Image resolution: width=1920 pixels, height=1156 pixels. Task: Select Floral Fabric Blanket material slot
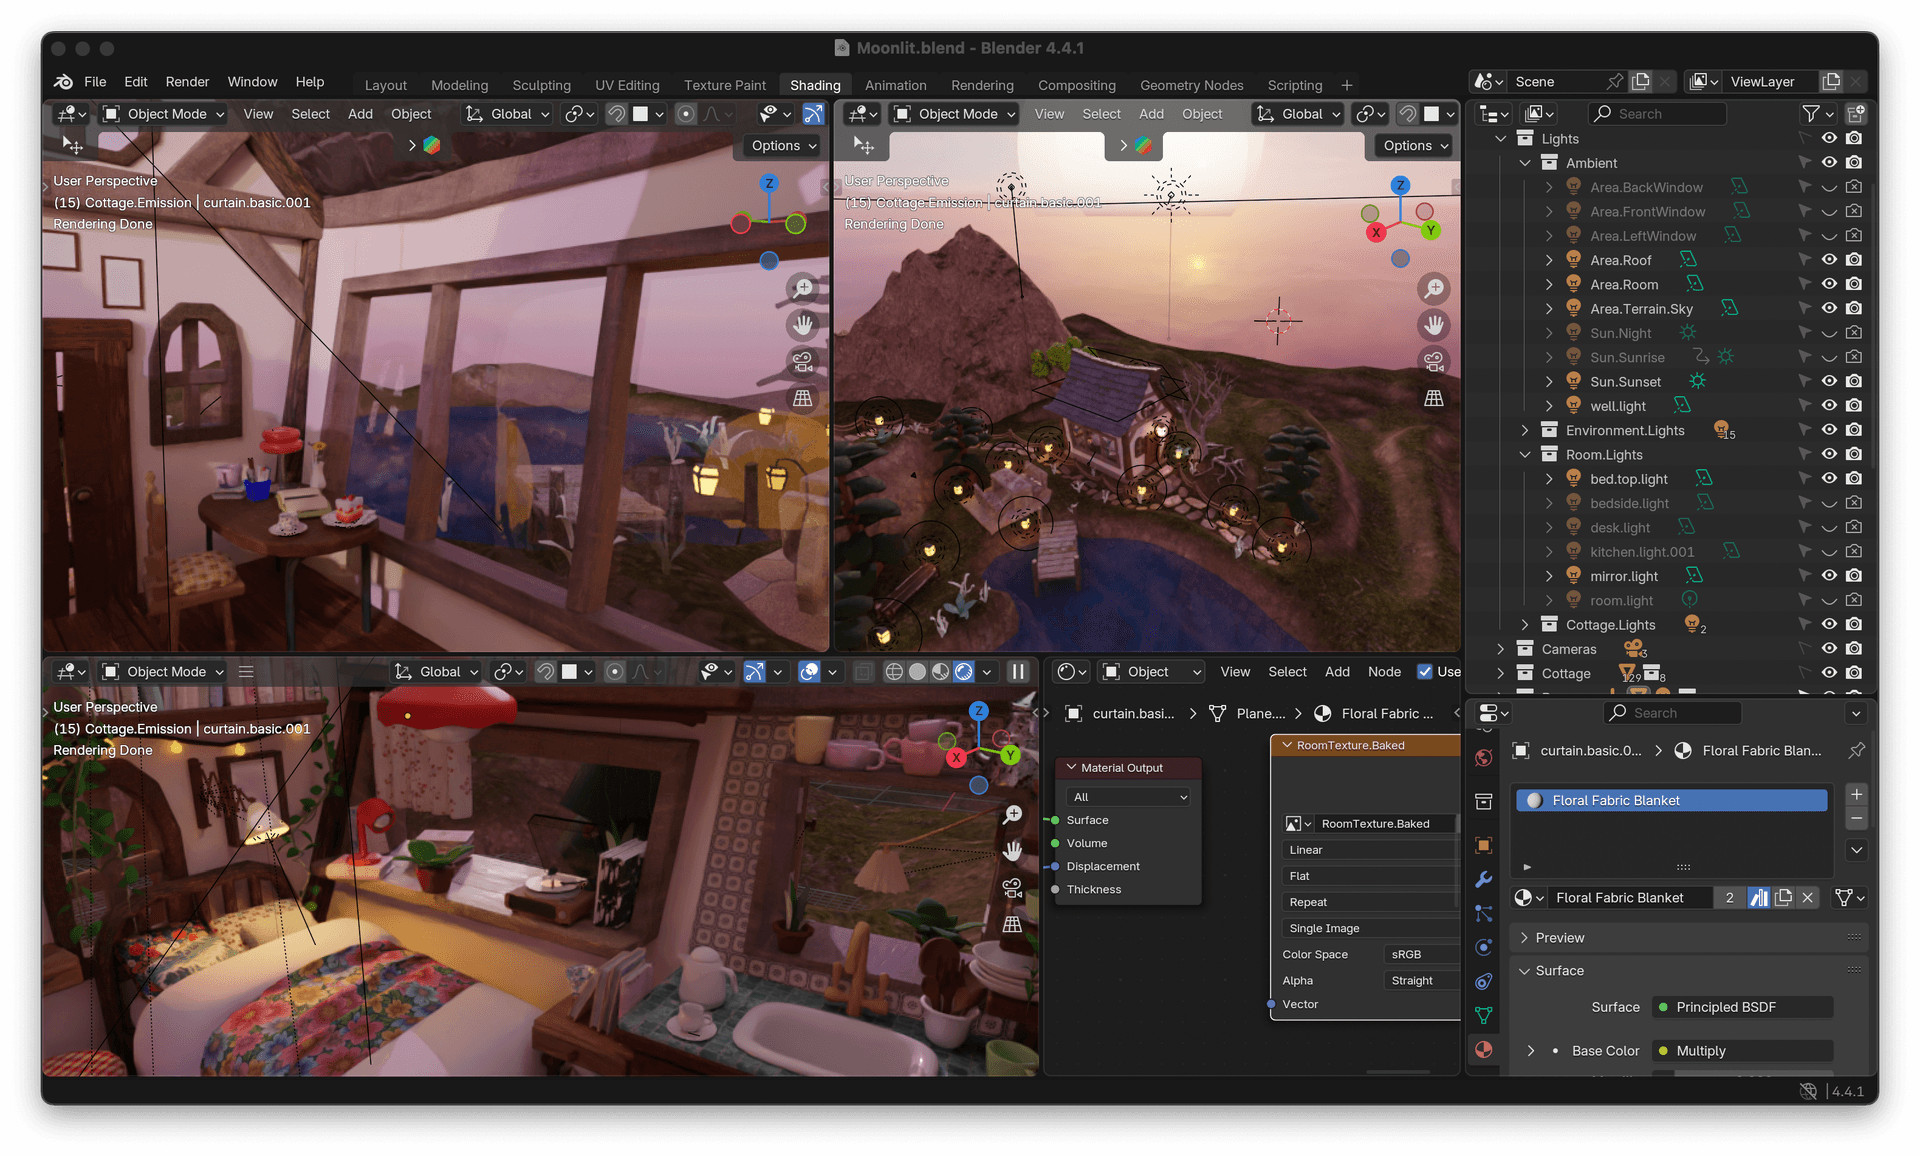click(x=1672, y=800)
